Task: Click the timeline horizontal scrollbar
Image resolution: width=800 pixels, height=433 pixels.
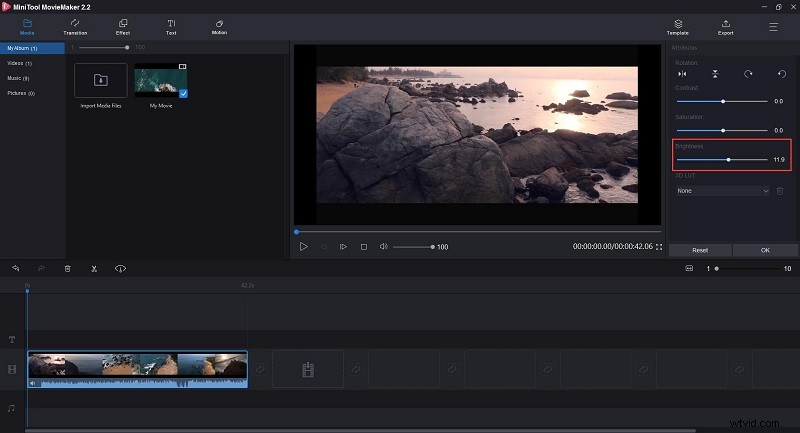Action: 360,431
